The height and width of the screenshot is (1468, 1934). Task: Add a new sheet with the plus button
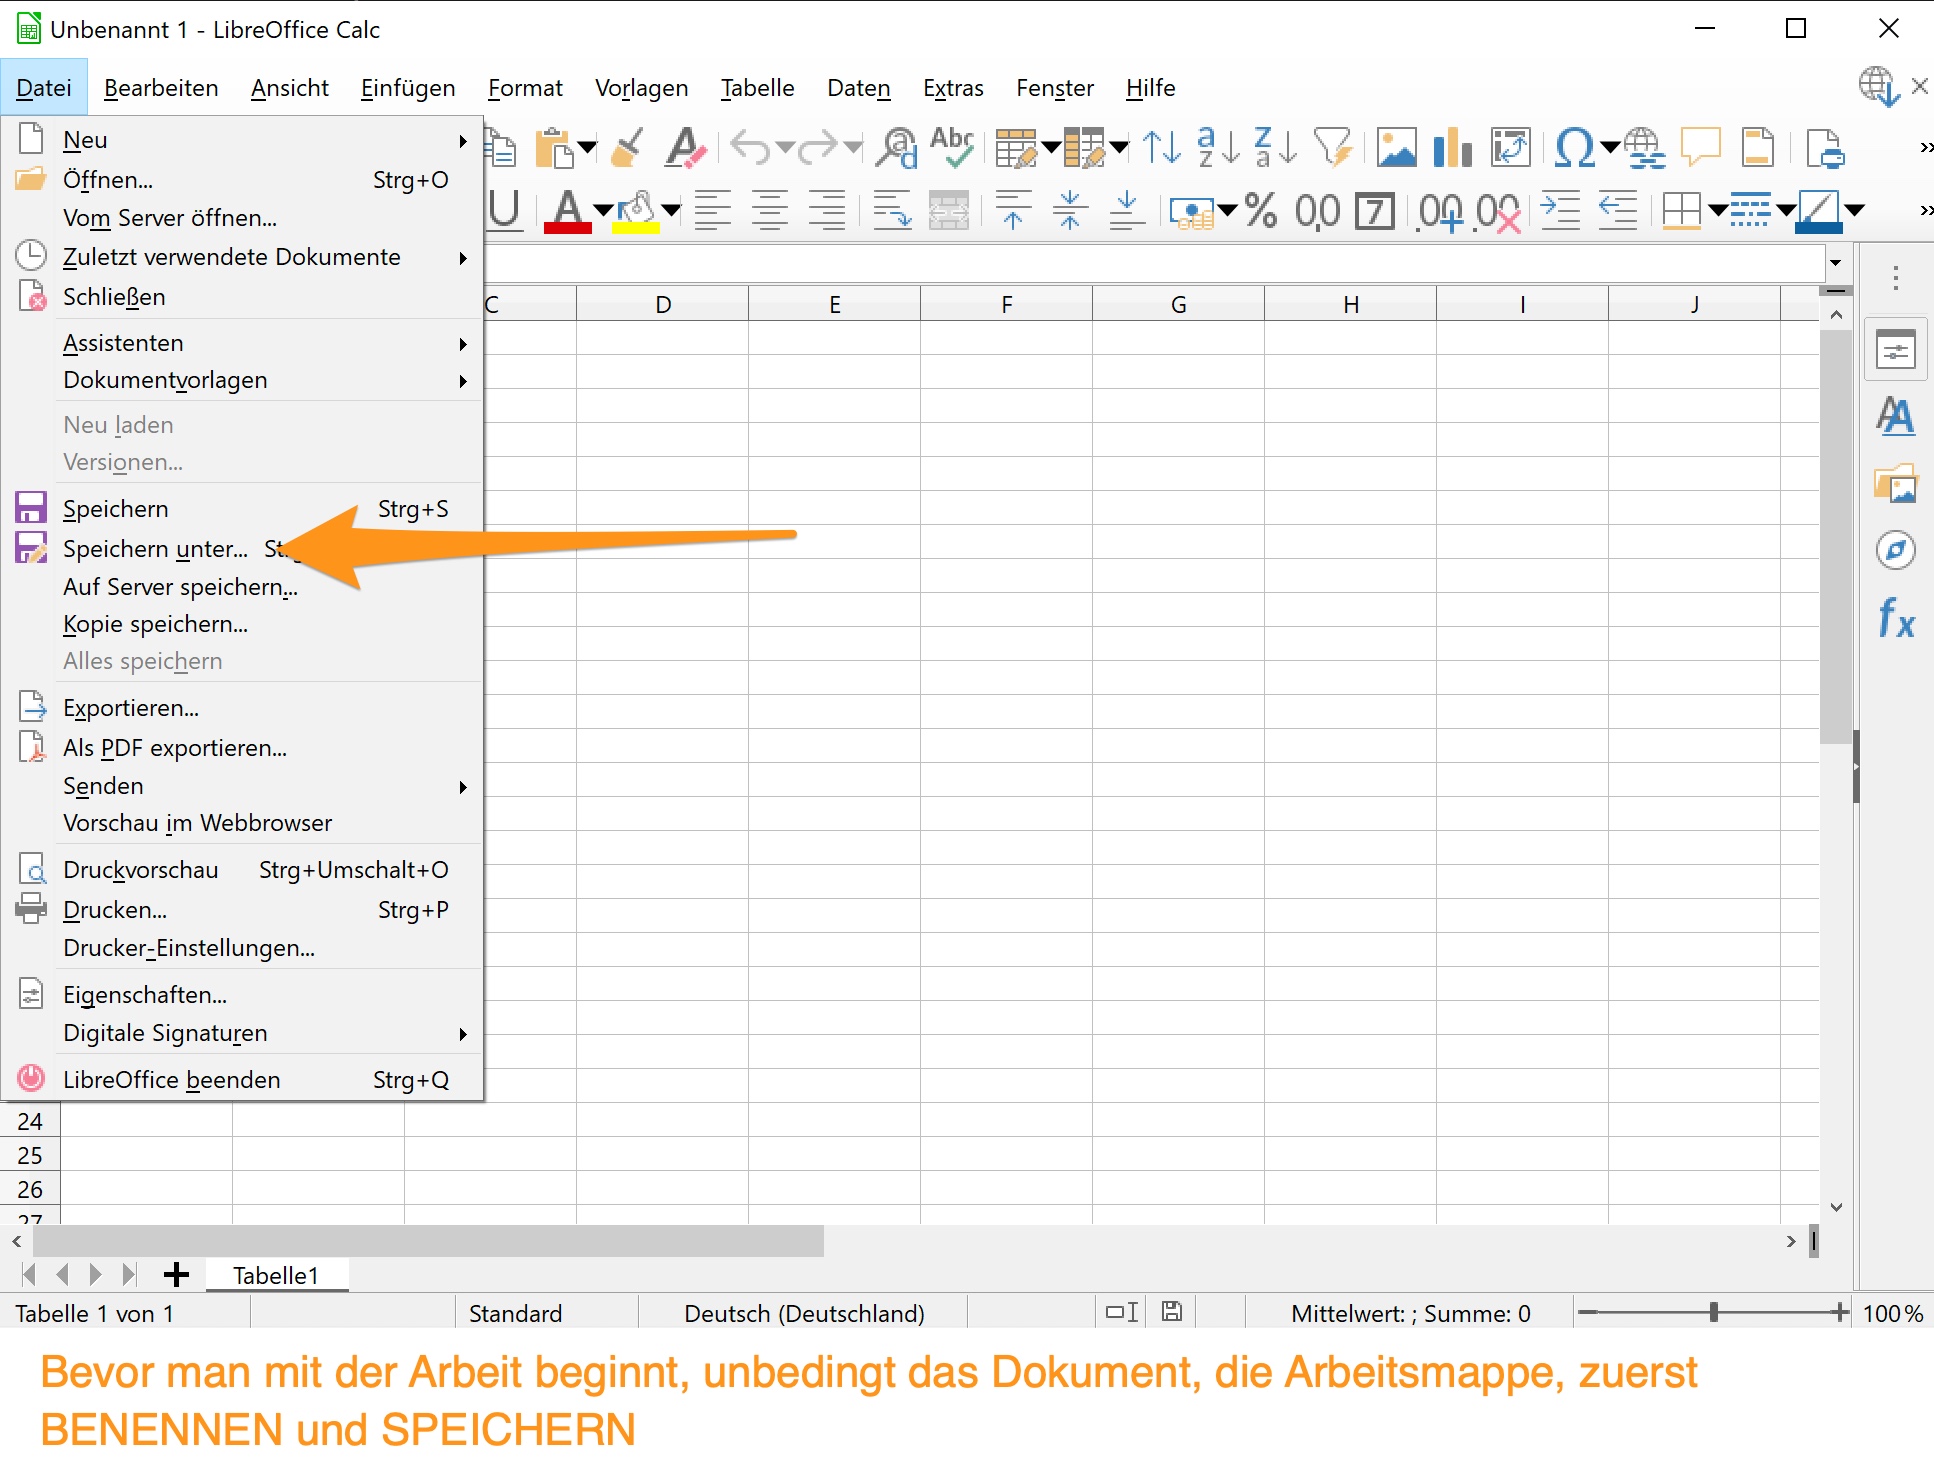[x=176, y=1274]
